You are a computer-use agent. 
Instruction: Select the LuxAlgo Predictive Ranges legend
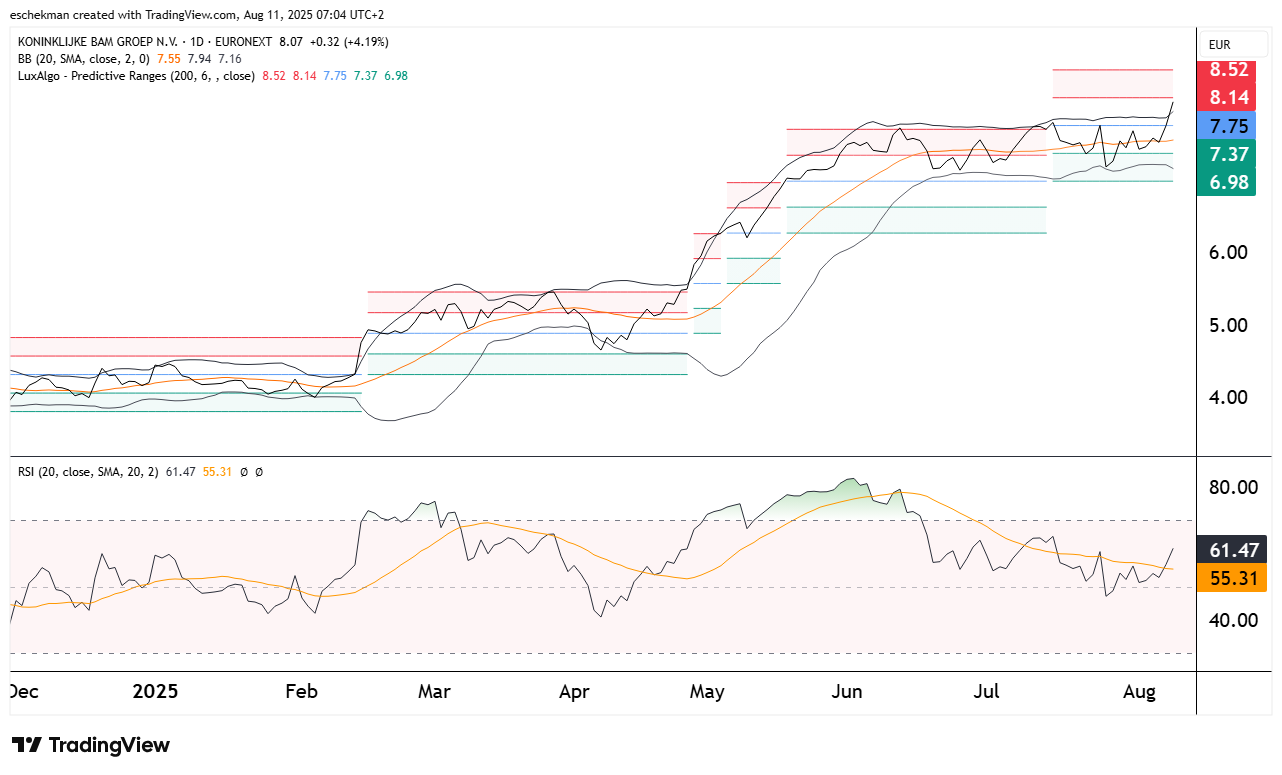pos(136,76)
